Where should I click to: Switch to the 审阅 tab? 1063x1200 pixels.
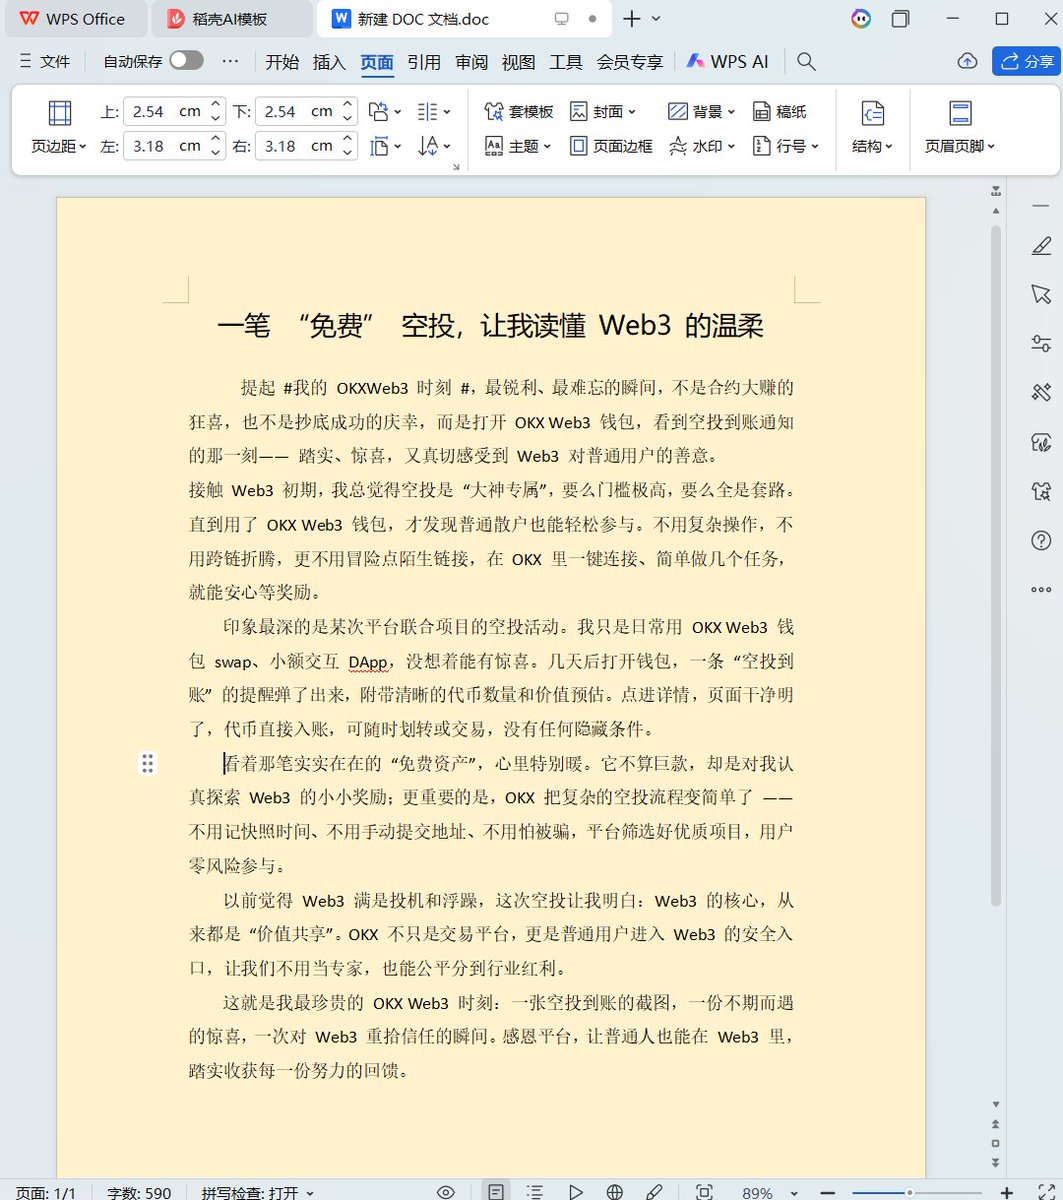click(x=471, y=61)
